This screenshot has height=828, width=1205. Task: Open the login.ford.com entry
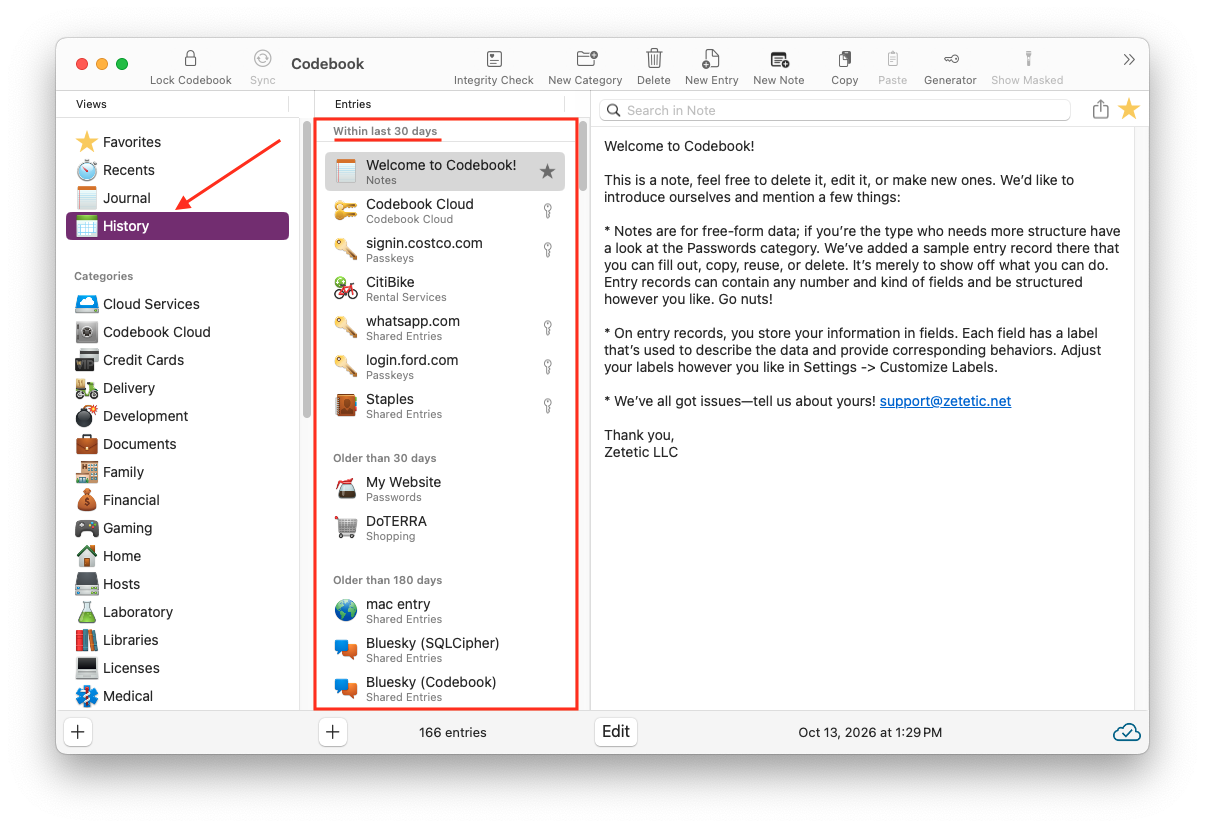click(x=445, y=366)
